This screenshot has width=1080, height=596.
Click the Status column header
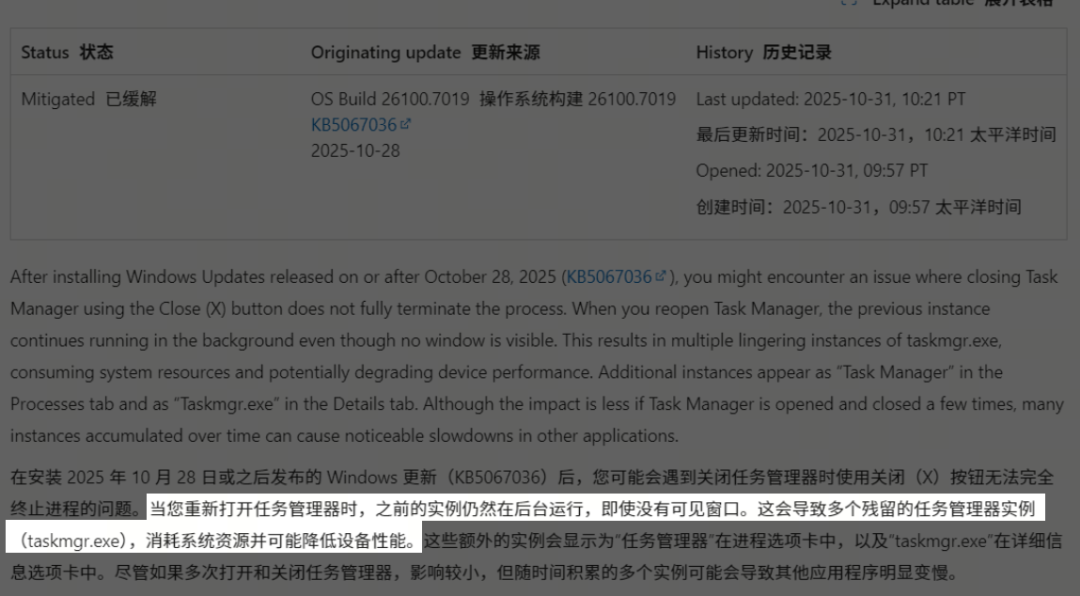coord(67,53)
